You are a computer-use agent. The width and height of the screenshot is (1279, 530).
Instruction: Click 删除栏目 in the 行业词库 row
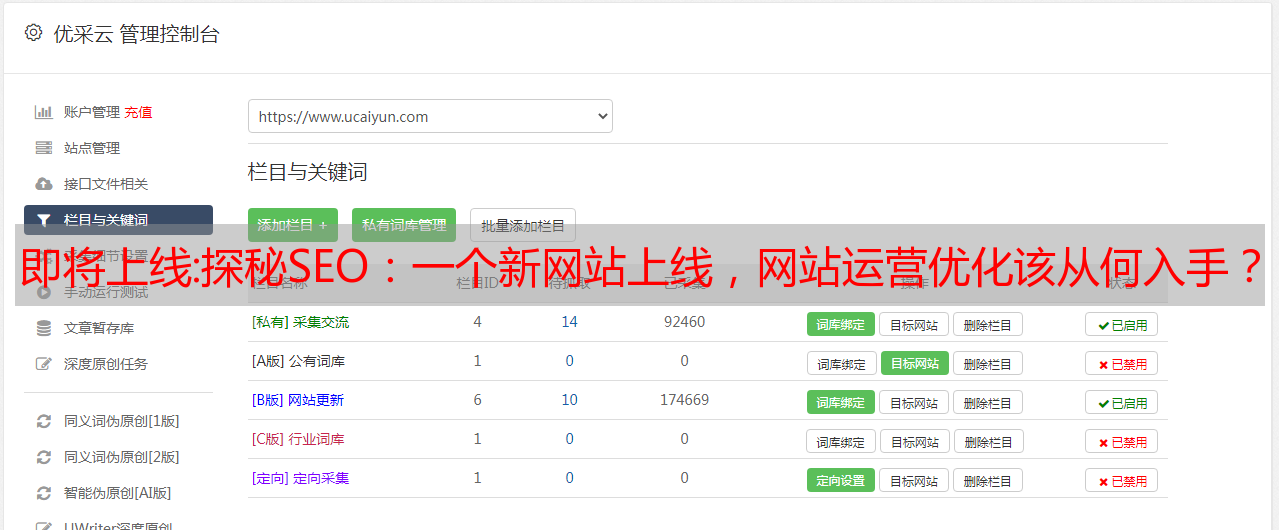[987, 441]
